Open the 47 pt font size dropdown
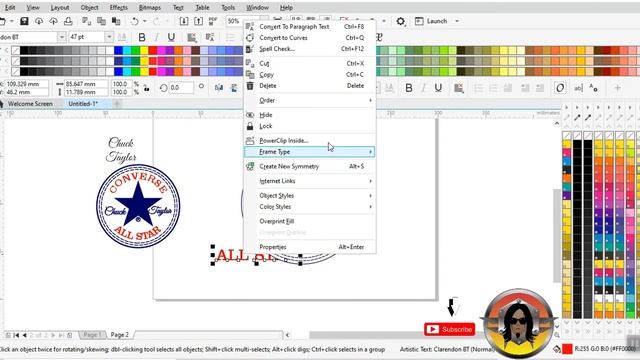640x360 pixels. 109,37
